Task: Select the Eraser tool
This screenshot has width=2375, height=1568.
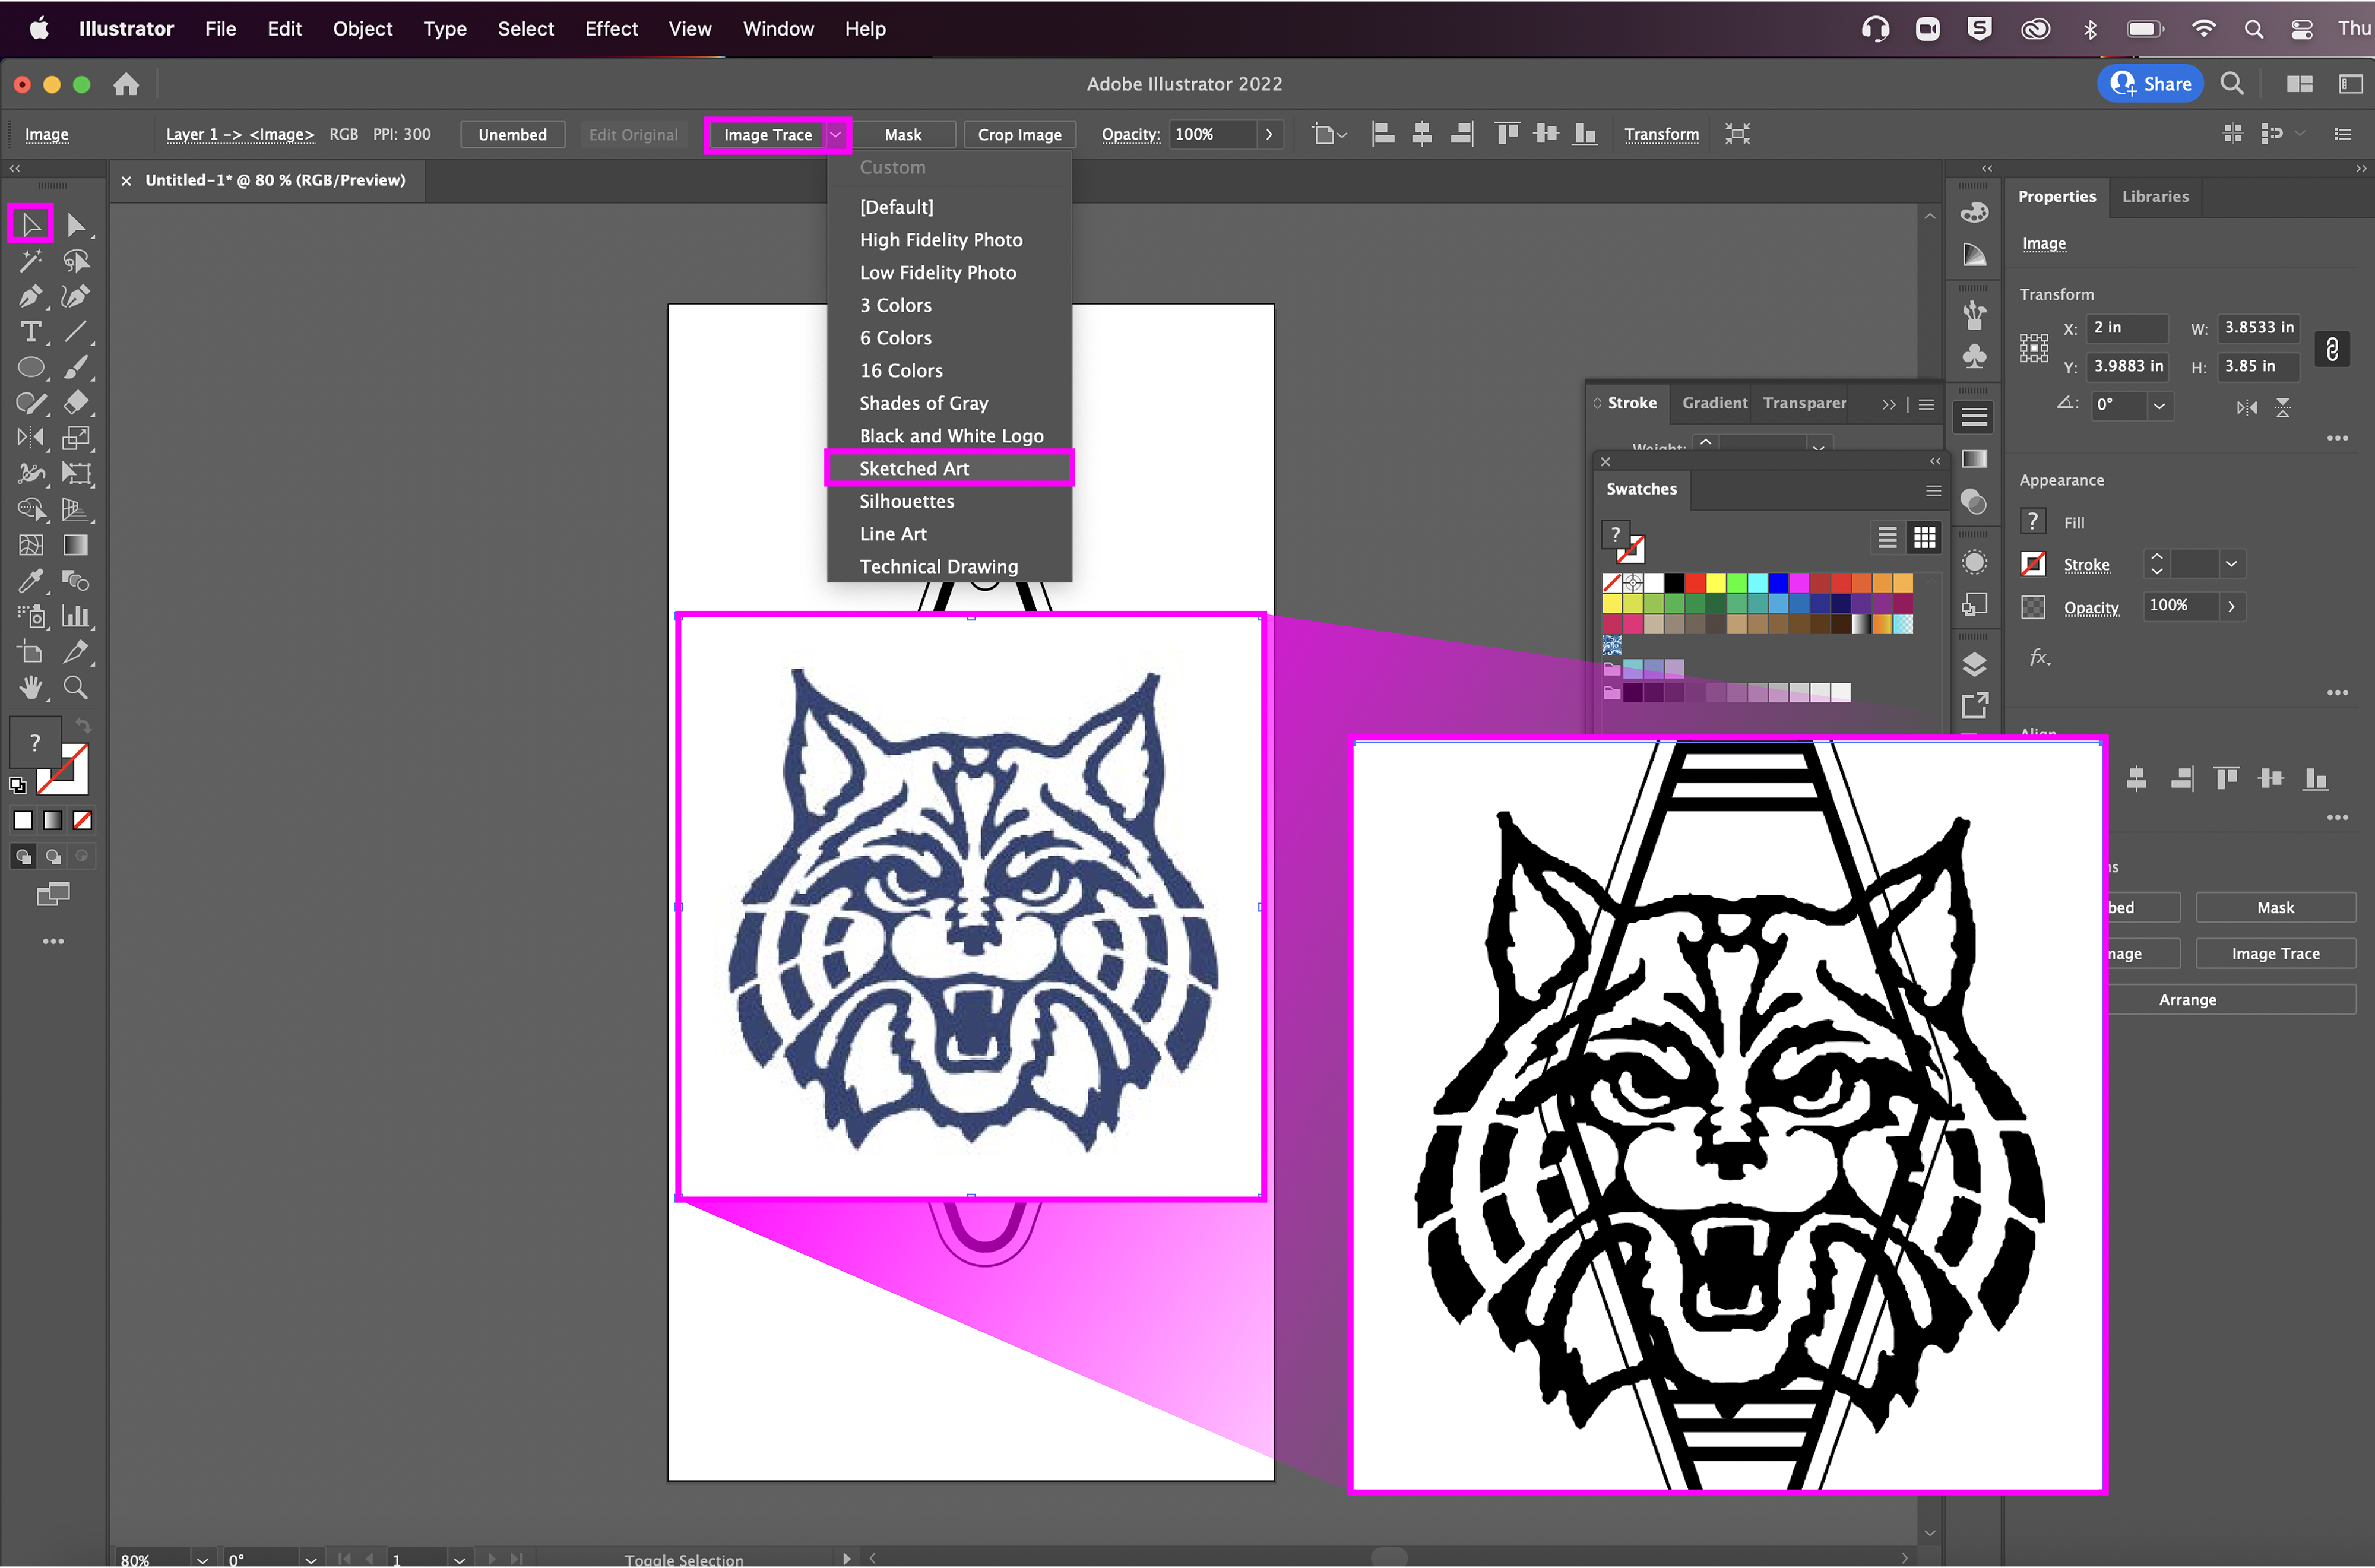Action: coord(76,403)
